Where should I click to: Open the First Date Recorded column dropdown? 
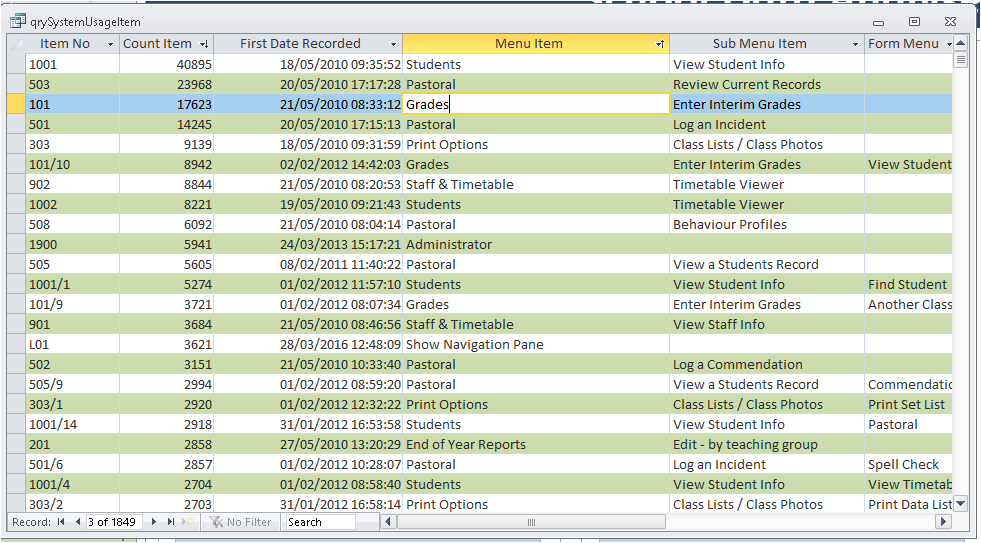(x=394, y=44)
